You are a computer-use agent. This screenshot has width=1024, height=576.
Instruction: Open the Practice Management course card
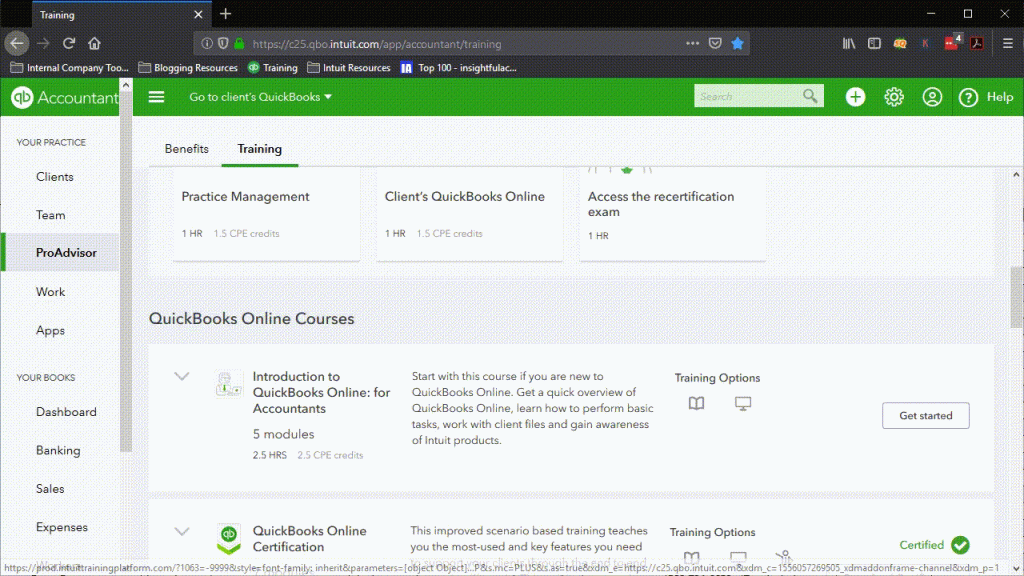(x=266, y=214)
